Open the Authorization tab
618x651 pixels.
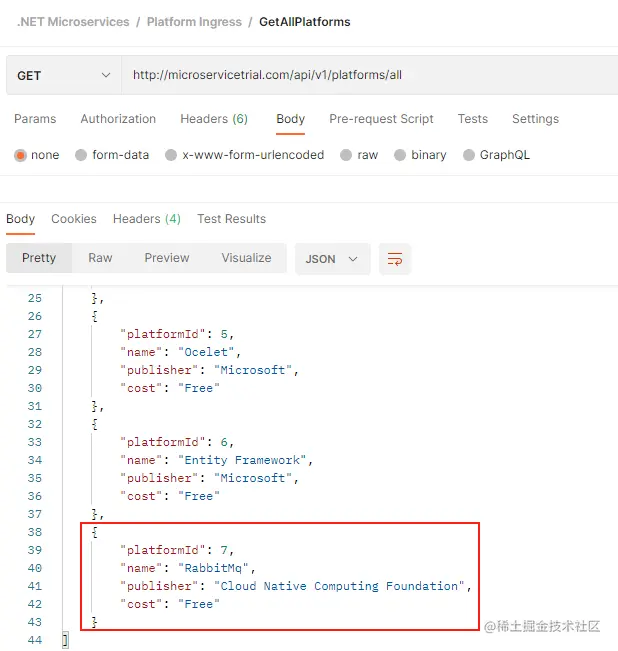118,119
